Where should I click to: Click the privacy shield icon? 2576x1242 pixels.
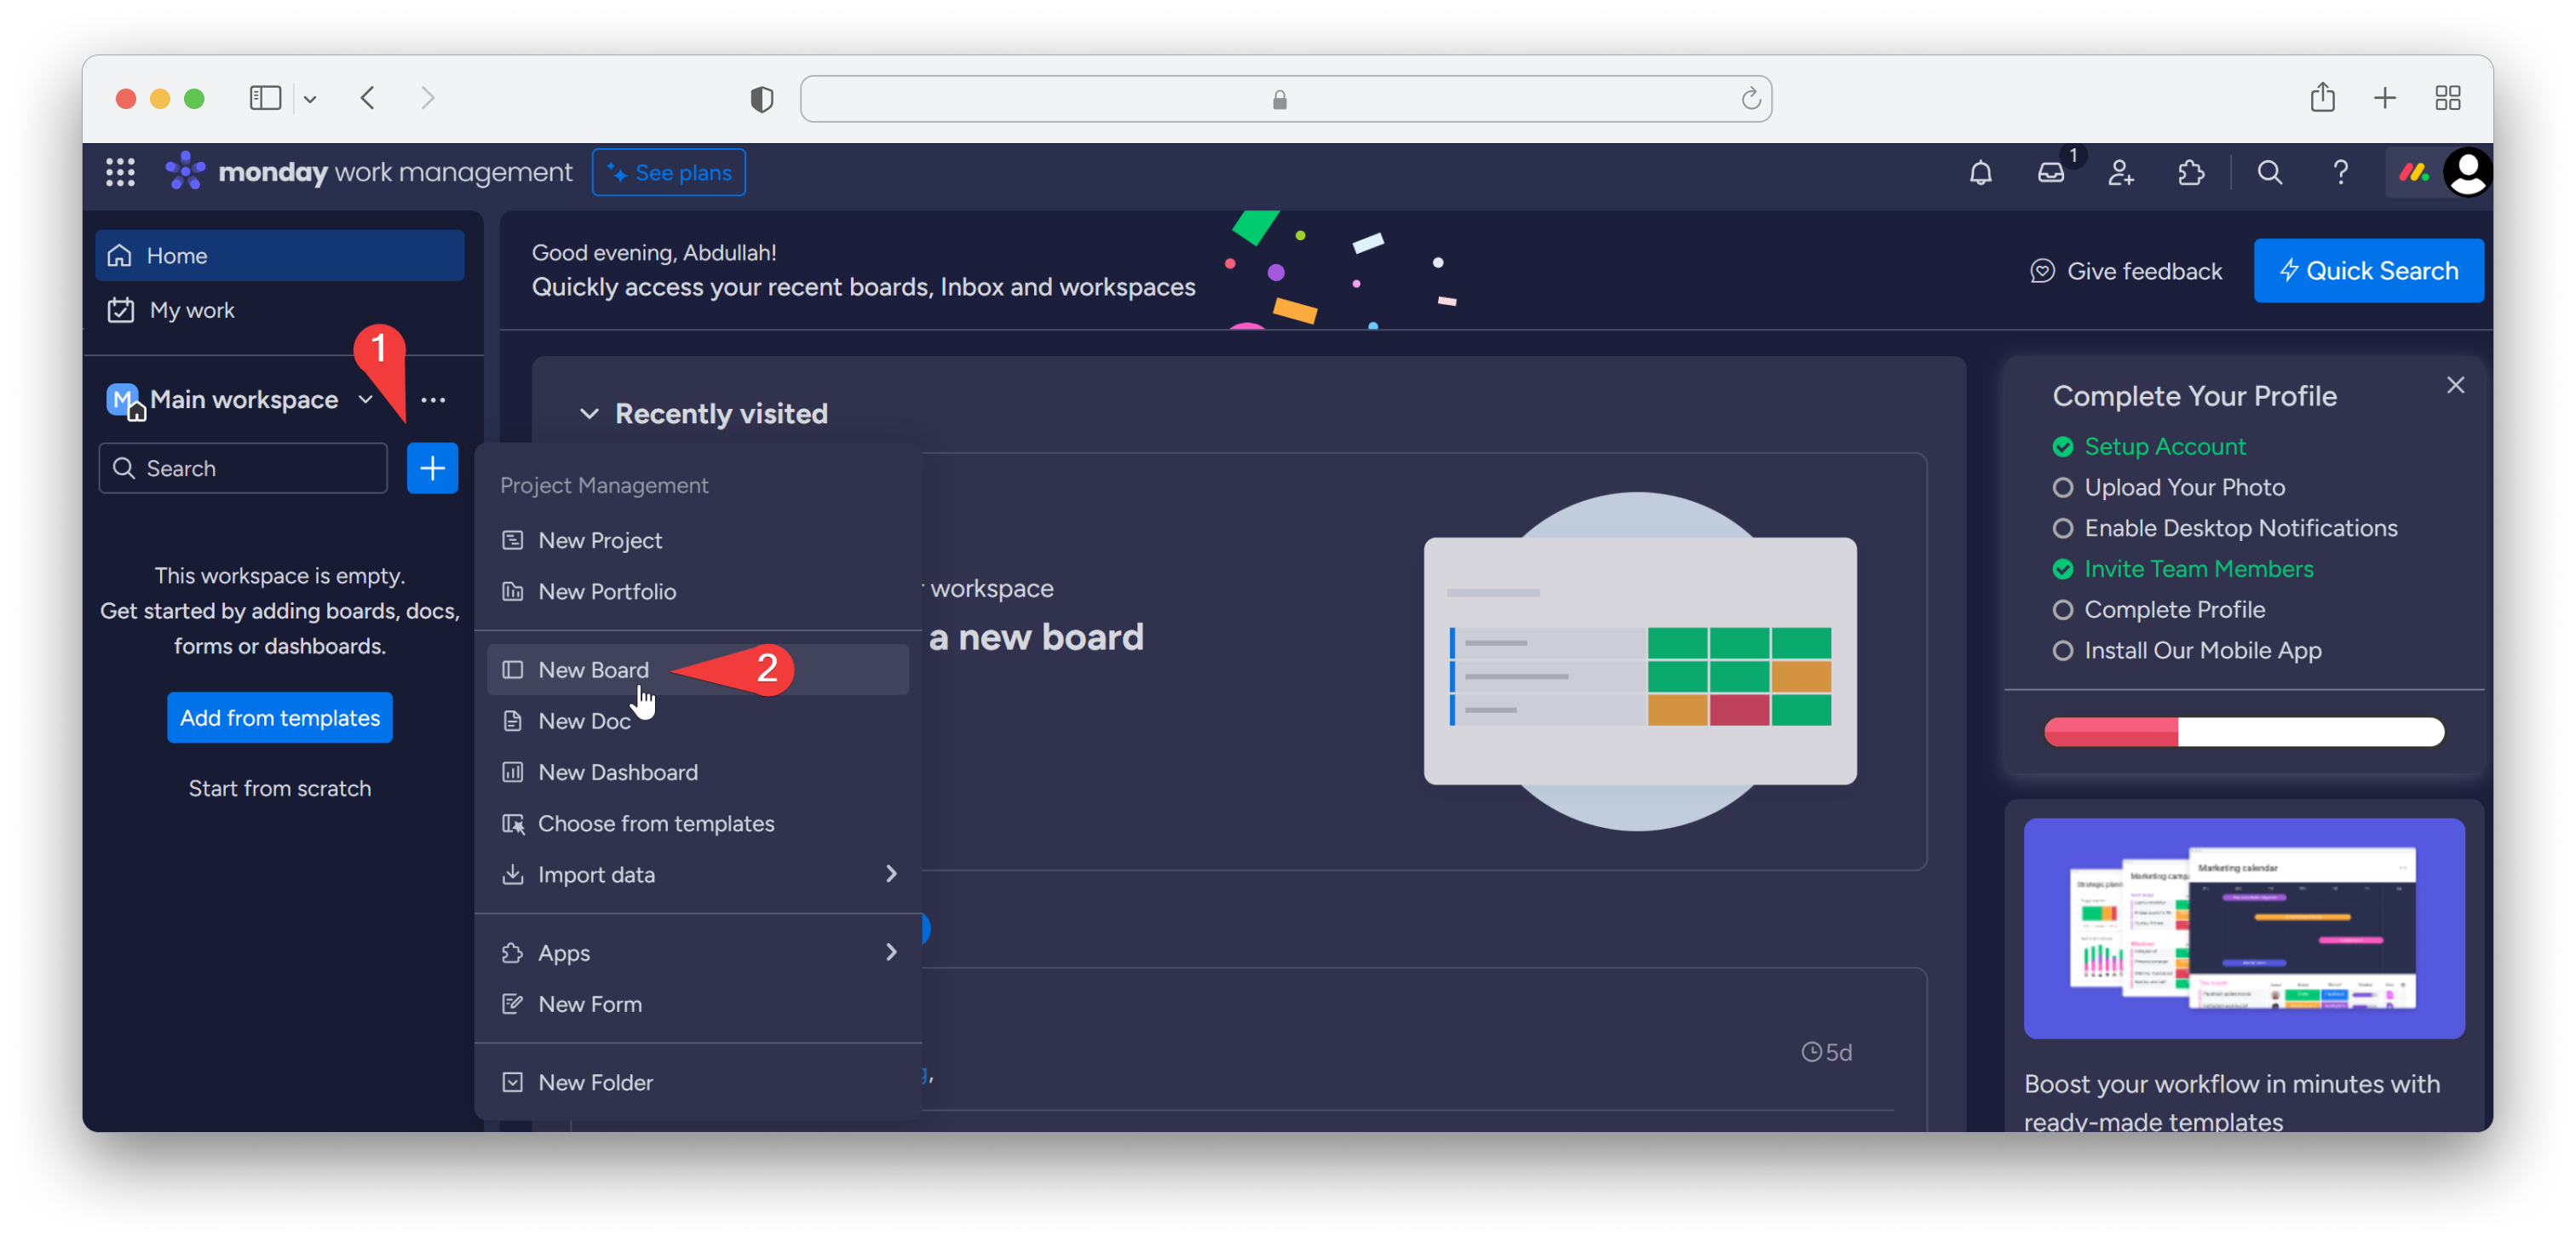tap(761, 99)
